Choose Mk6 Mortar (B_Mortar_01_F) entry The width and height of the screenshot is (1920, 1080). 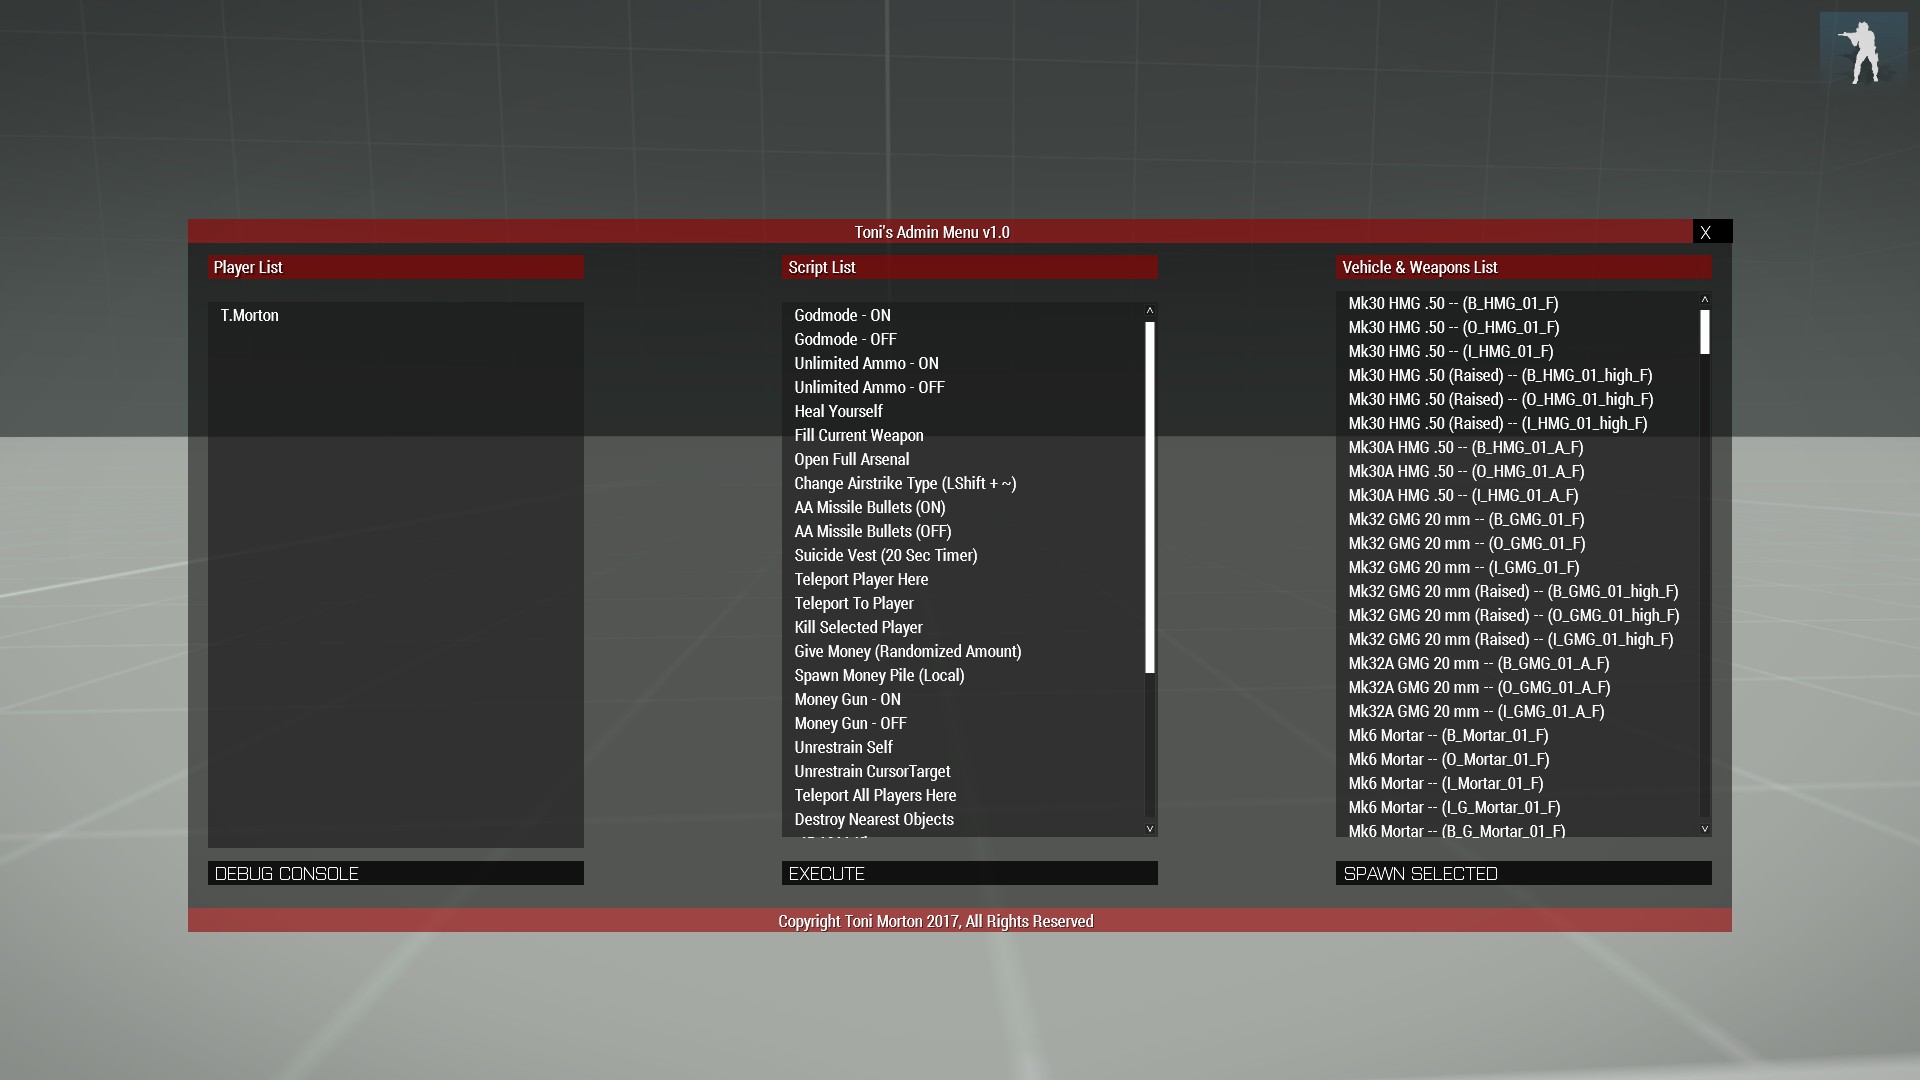coord(1448,735)
